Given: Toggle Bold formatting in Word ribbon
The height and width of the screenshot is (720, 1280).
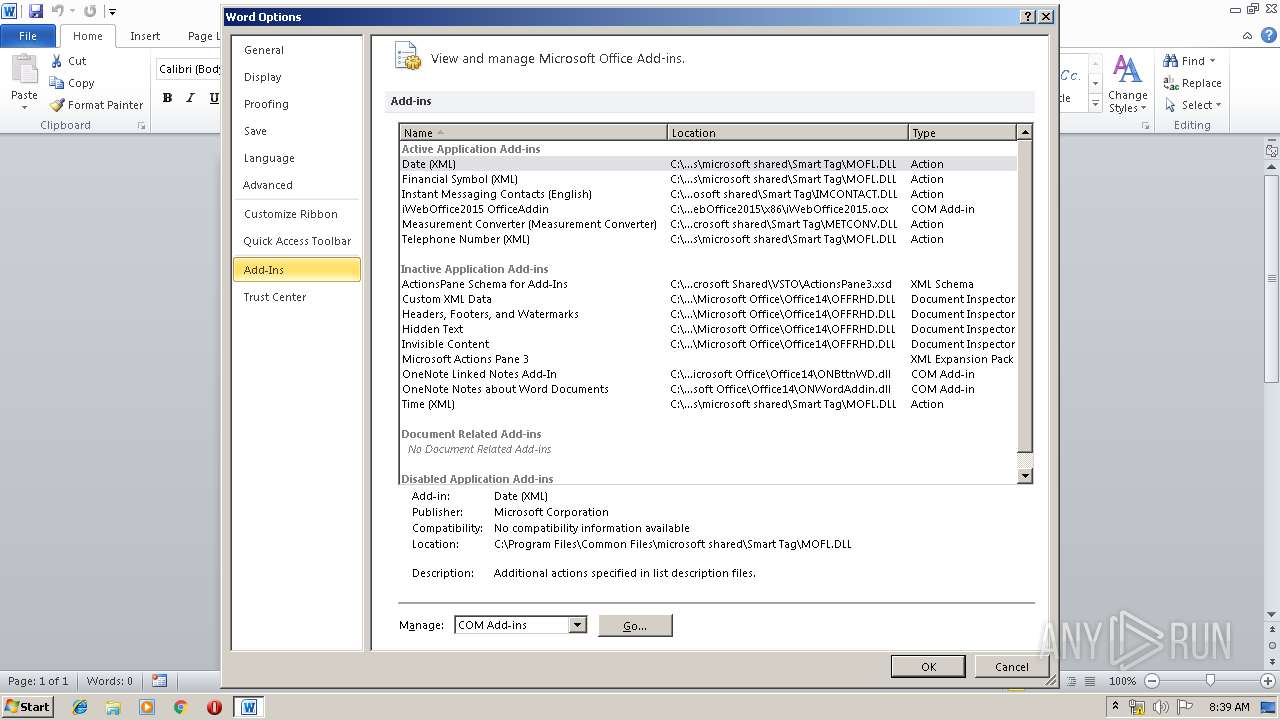Looking at the screenshot, I should coord(167,98).
